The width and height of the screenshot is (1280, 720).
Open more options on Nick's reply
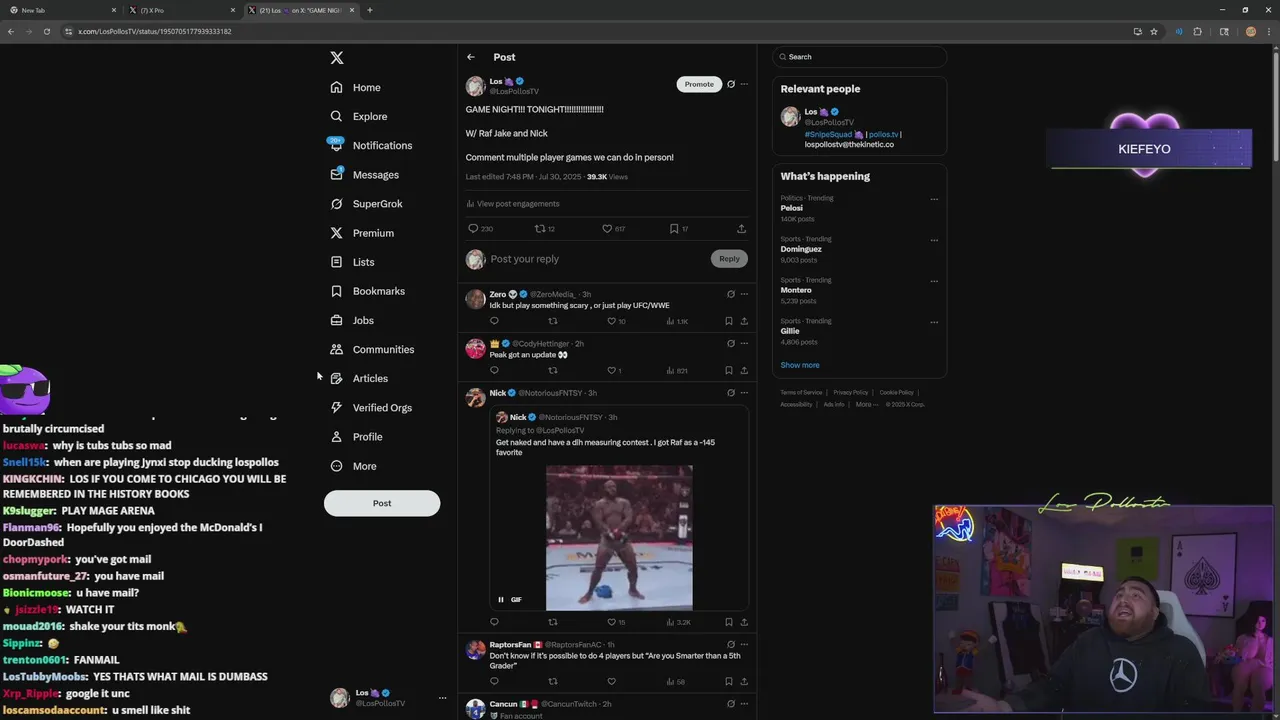[x=744, y=393]
